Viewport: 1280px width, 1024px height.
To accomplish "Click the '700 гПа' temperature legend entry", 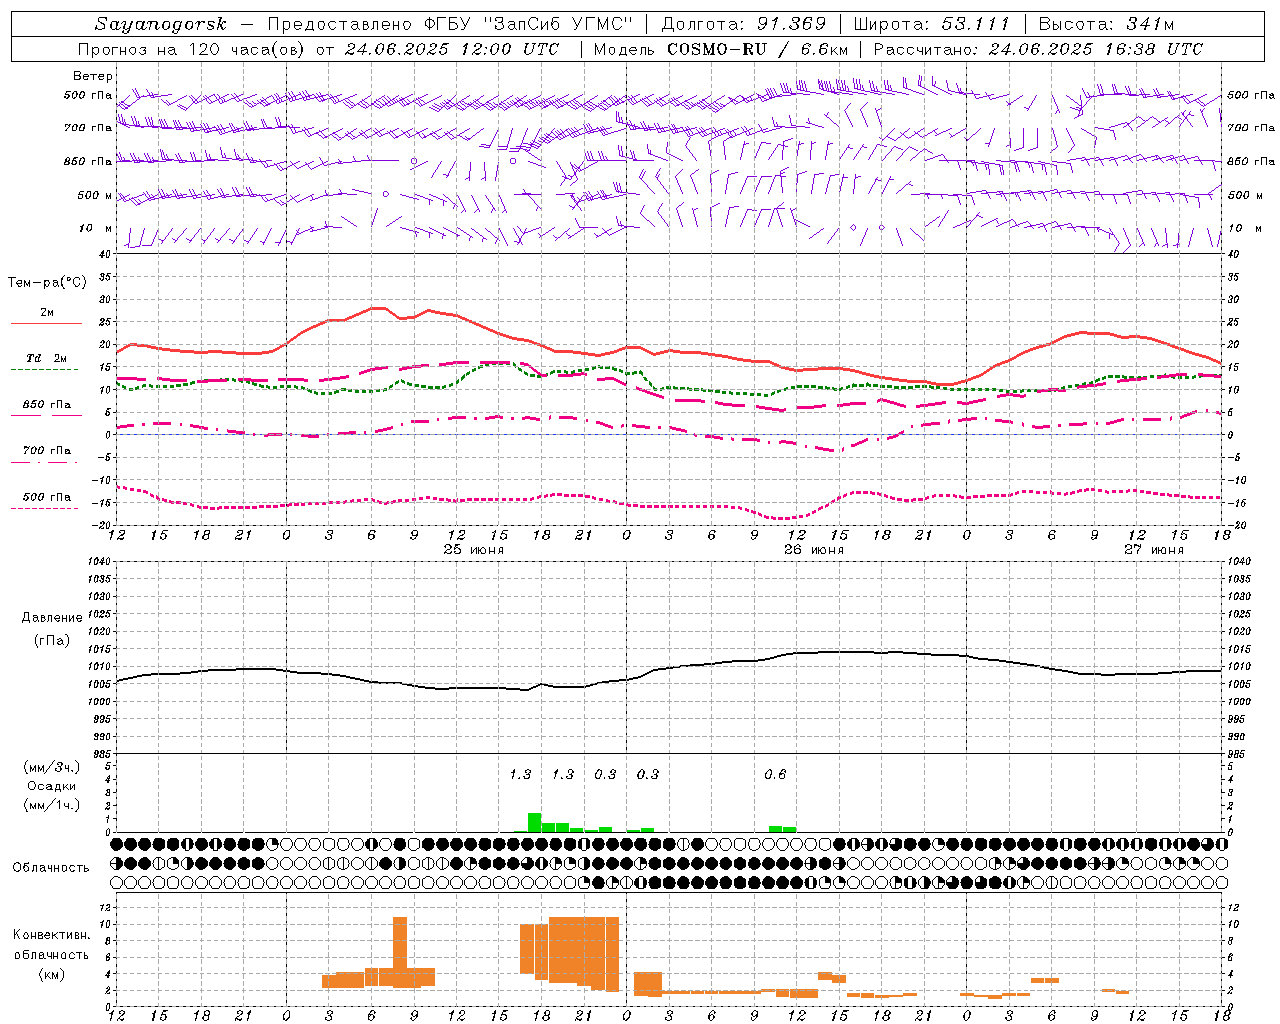I will (x=47, y=451).
